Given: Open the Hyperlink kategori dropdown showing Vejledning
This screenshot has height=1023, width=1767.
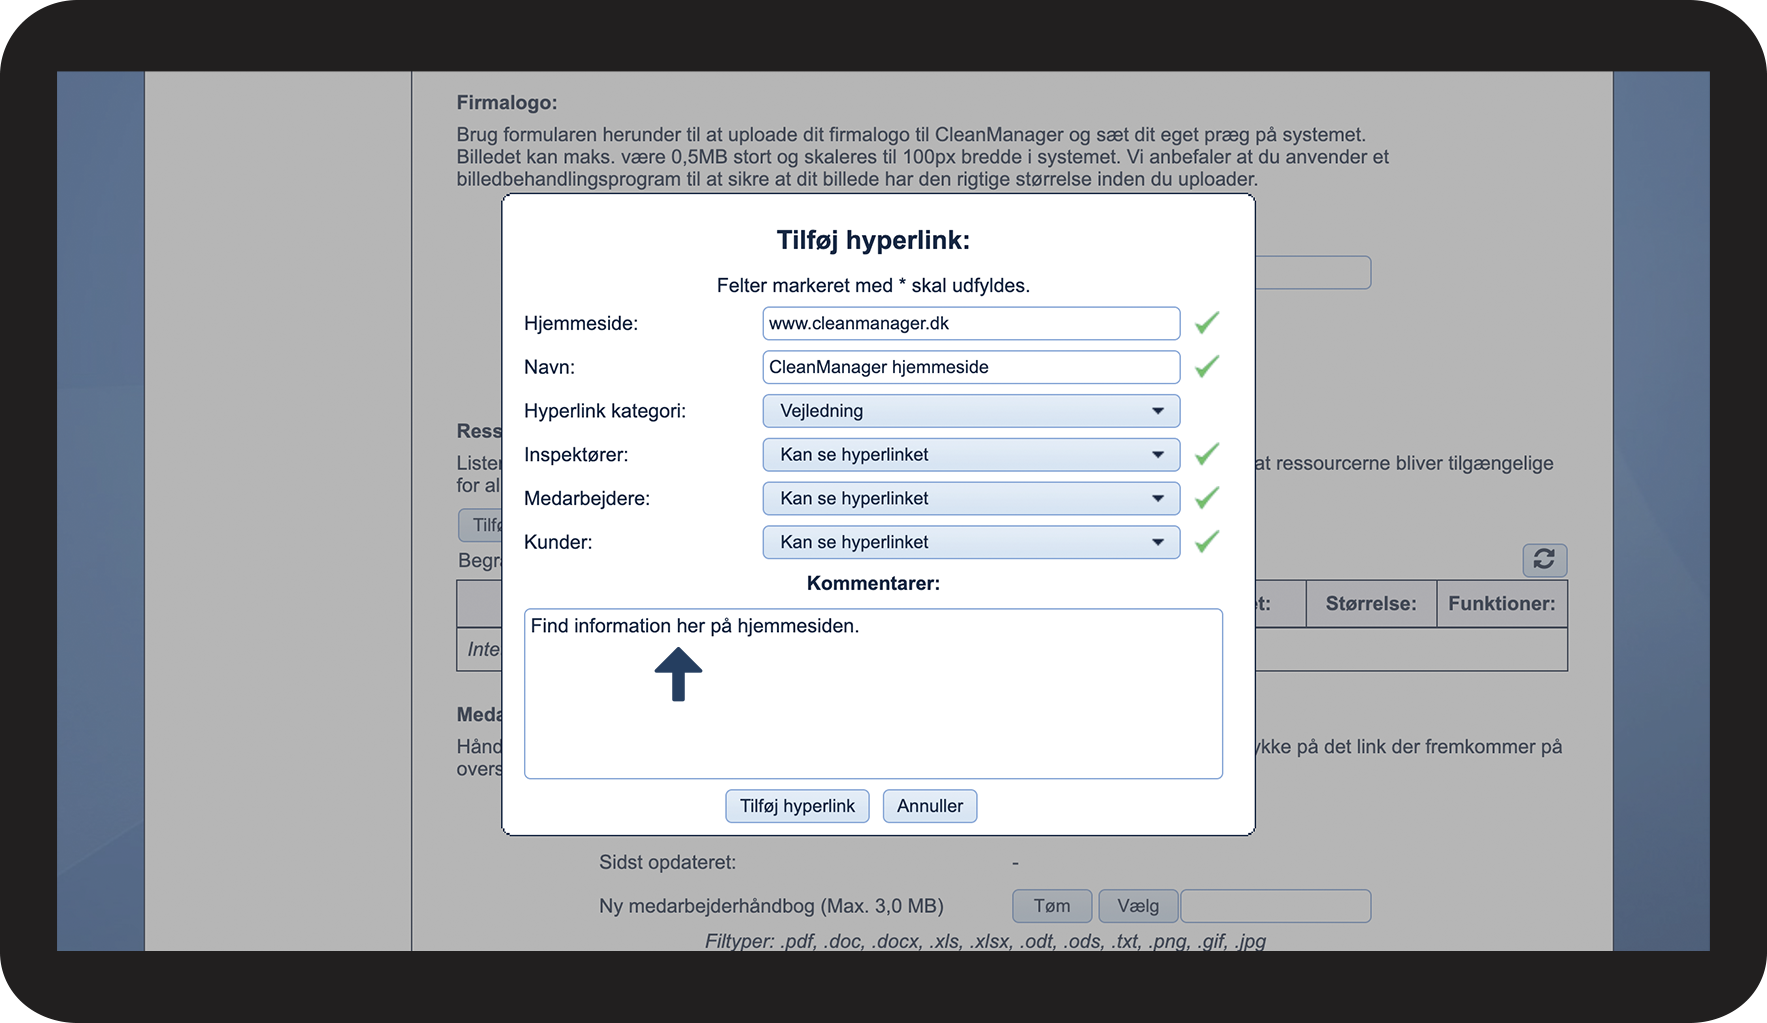Looking at the screenshot, I should [x=971, y=411].
